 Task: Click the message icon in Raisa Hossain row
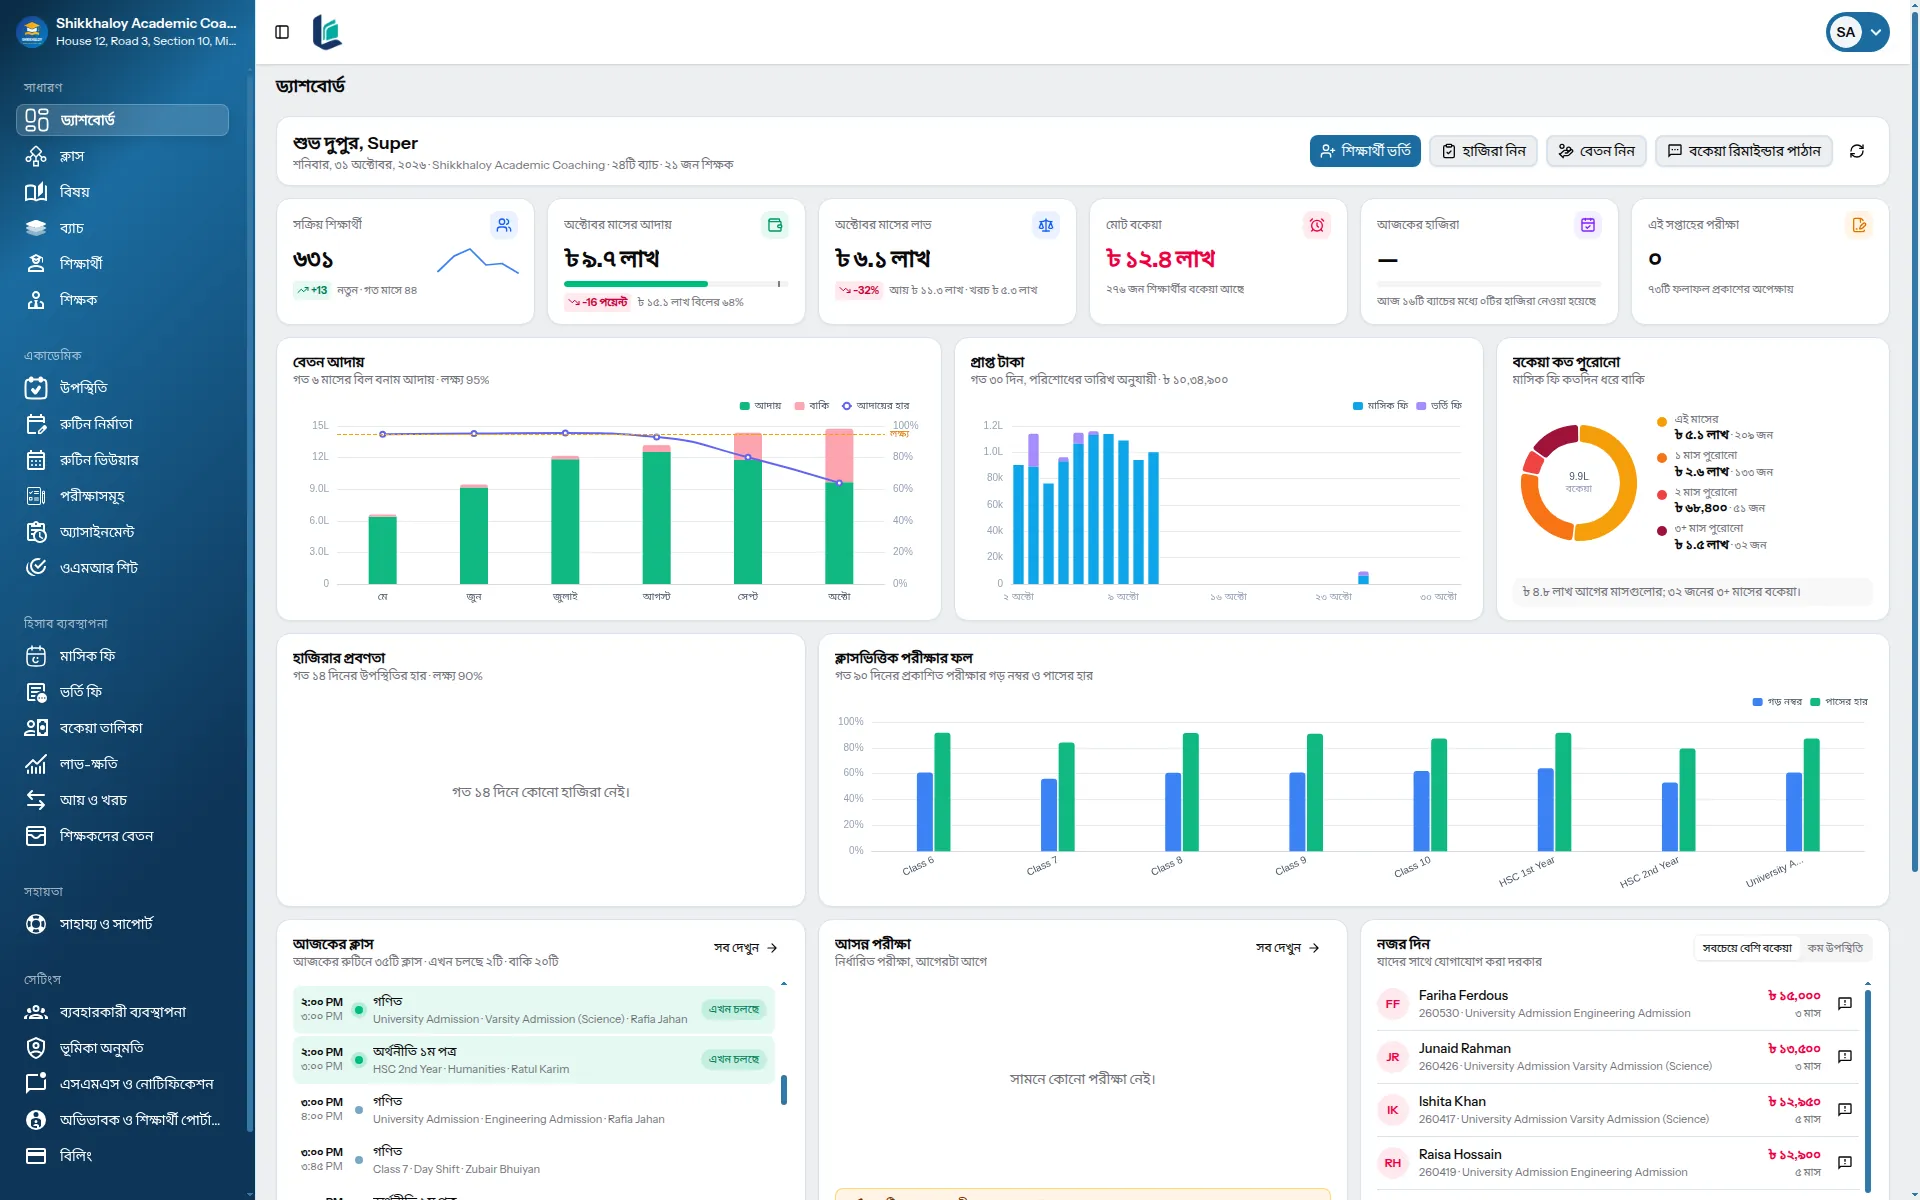[1845, 1162]
